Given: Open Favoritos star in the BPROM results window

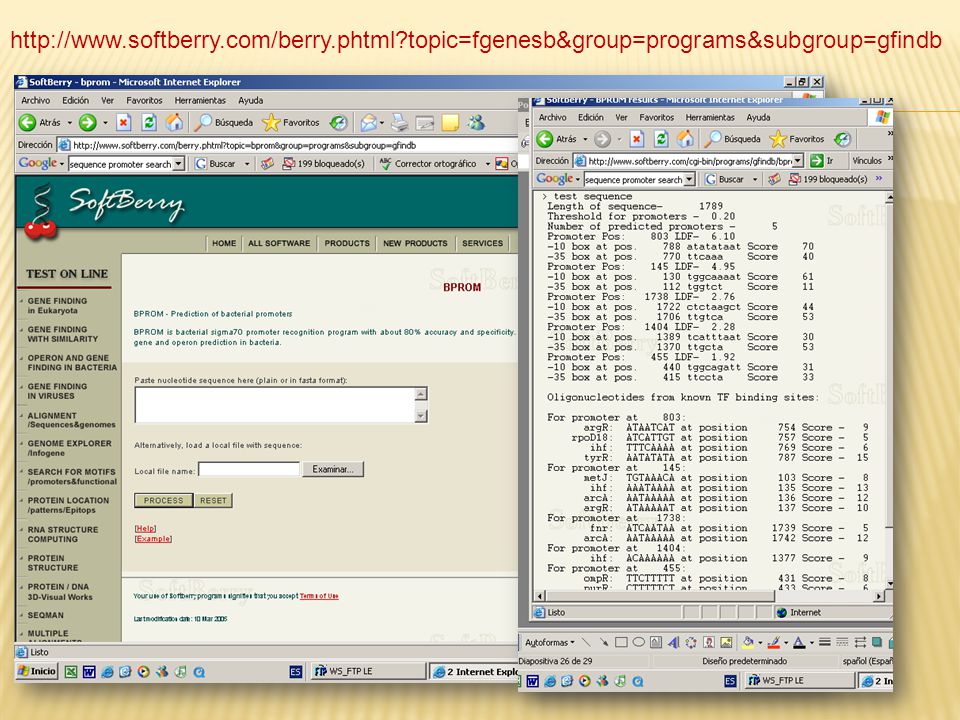Looking at the screenshot, I should point(797,139).
